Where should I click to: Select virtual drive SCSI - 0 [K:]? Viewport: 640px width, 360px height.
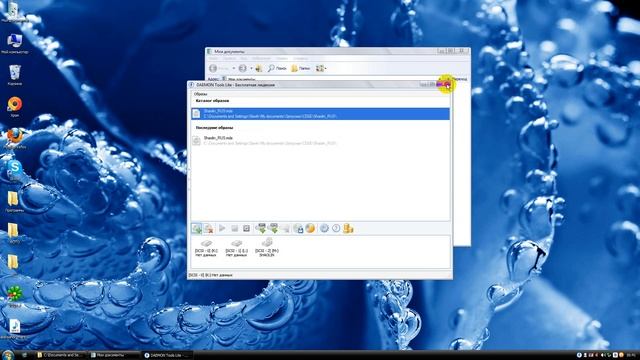(206, 248)
